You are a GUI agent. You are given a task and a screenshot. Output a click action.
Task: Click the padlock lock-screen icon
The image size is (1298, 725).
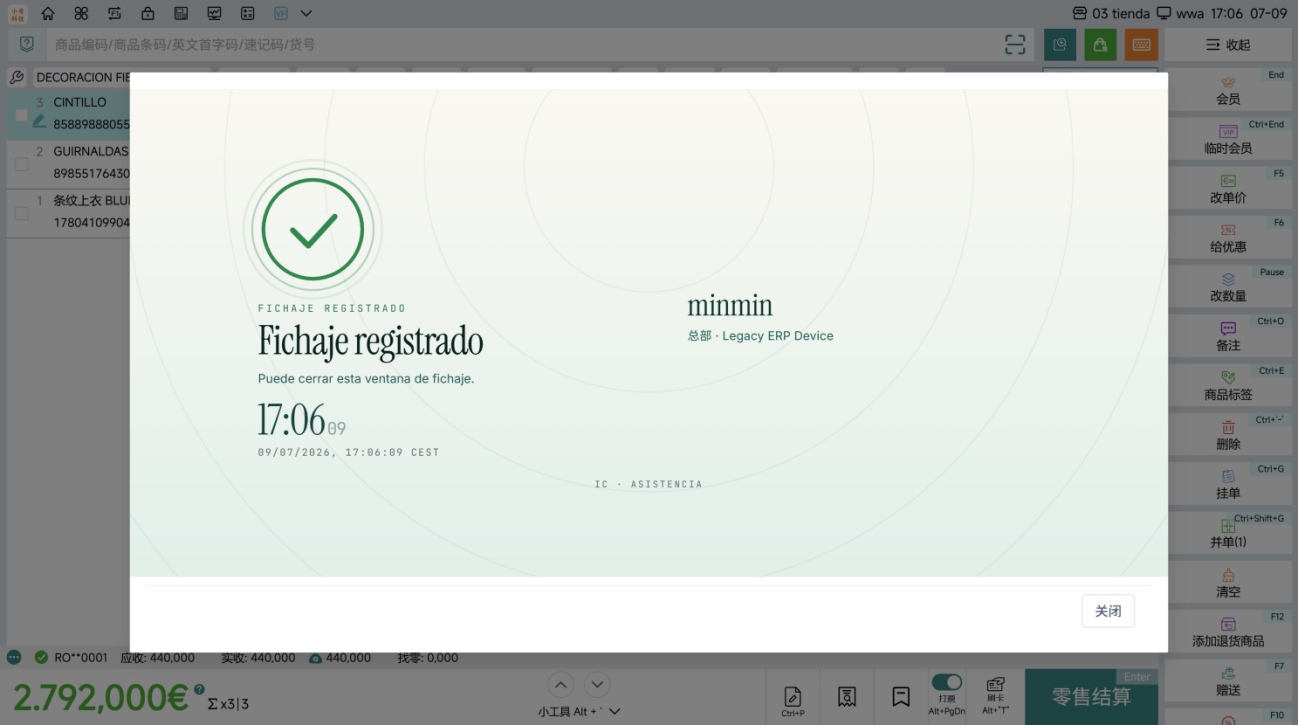coord(148,14)
